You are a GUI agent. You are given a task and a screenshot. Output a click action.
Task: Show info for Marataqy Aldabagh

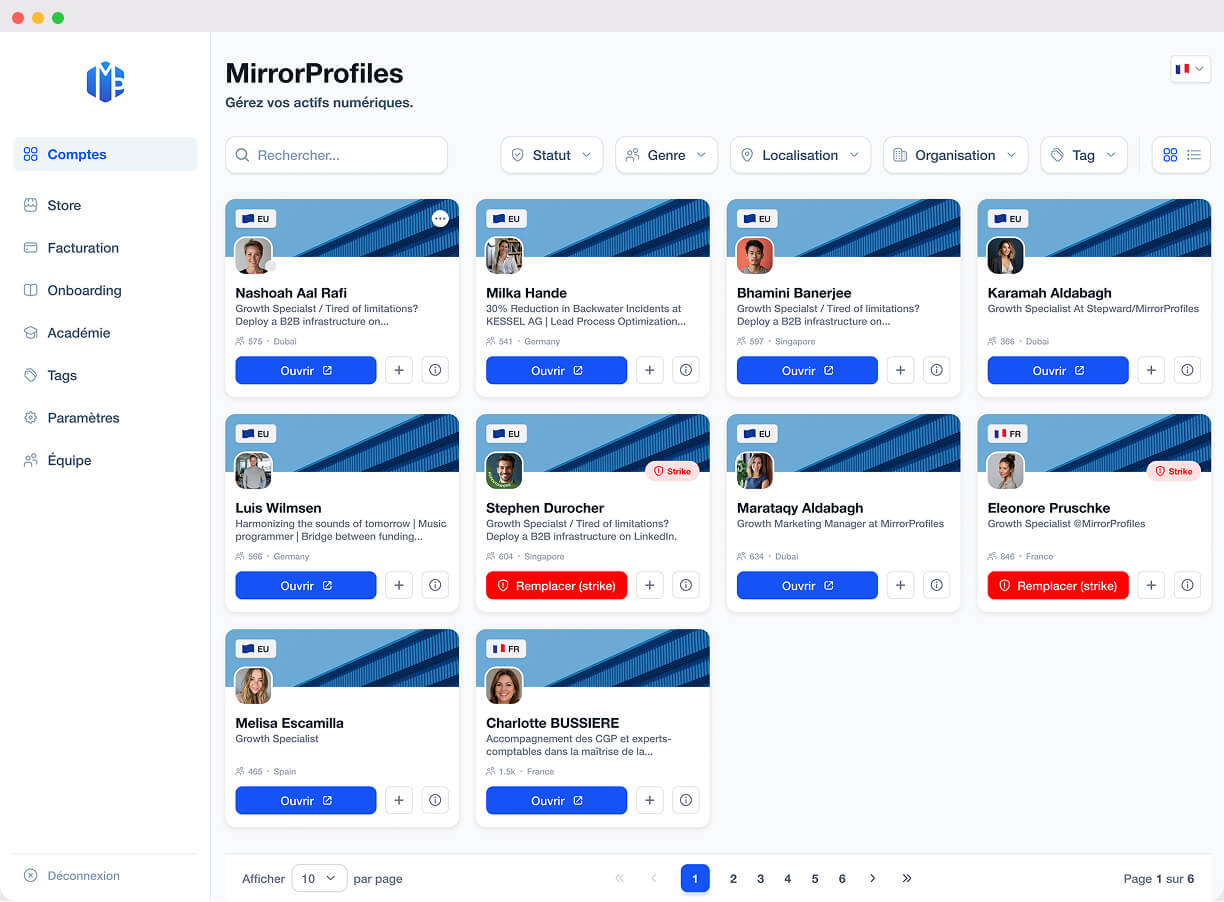tap(937, 585)
